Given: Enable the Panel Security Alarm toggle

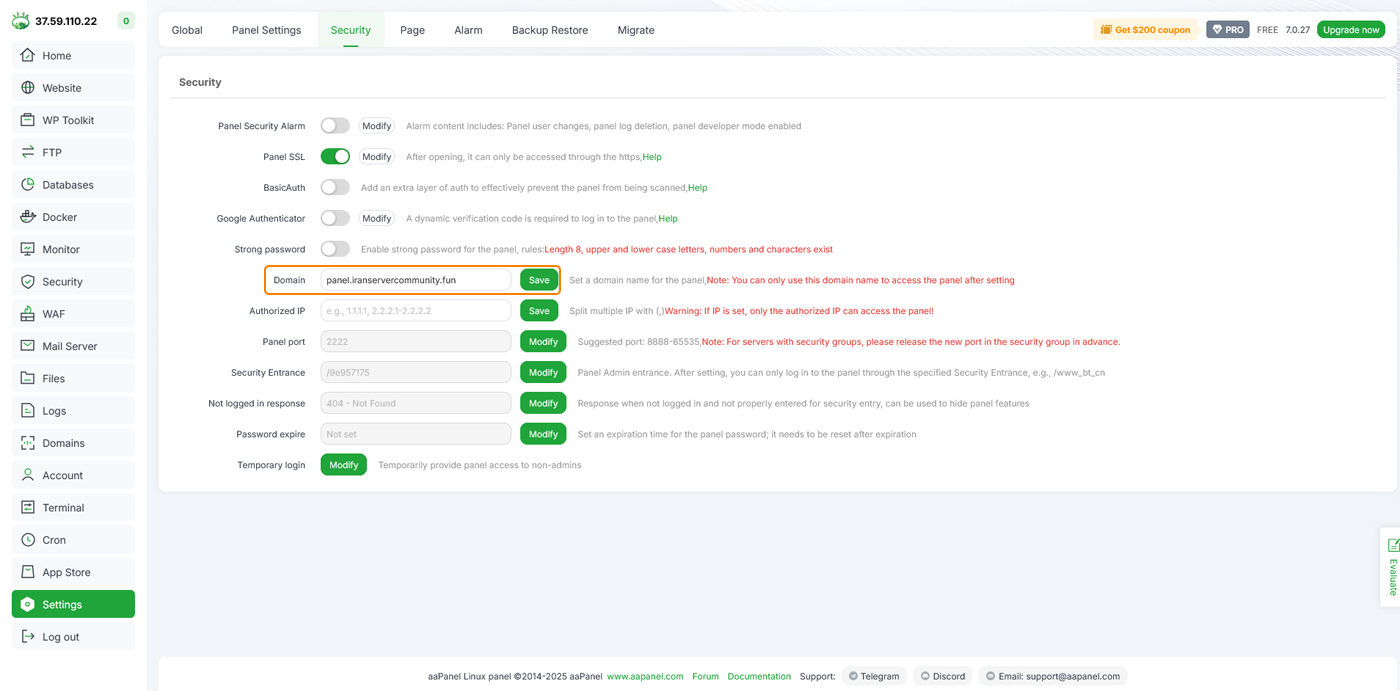Looking at the screenshot, I should pos(335,125).
